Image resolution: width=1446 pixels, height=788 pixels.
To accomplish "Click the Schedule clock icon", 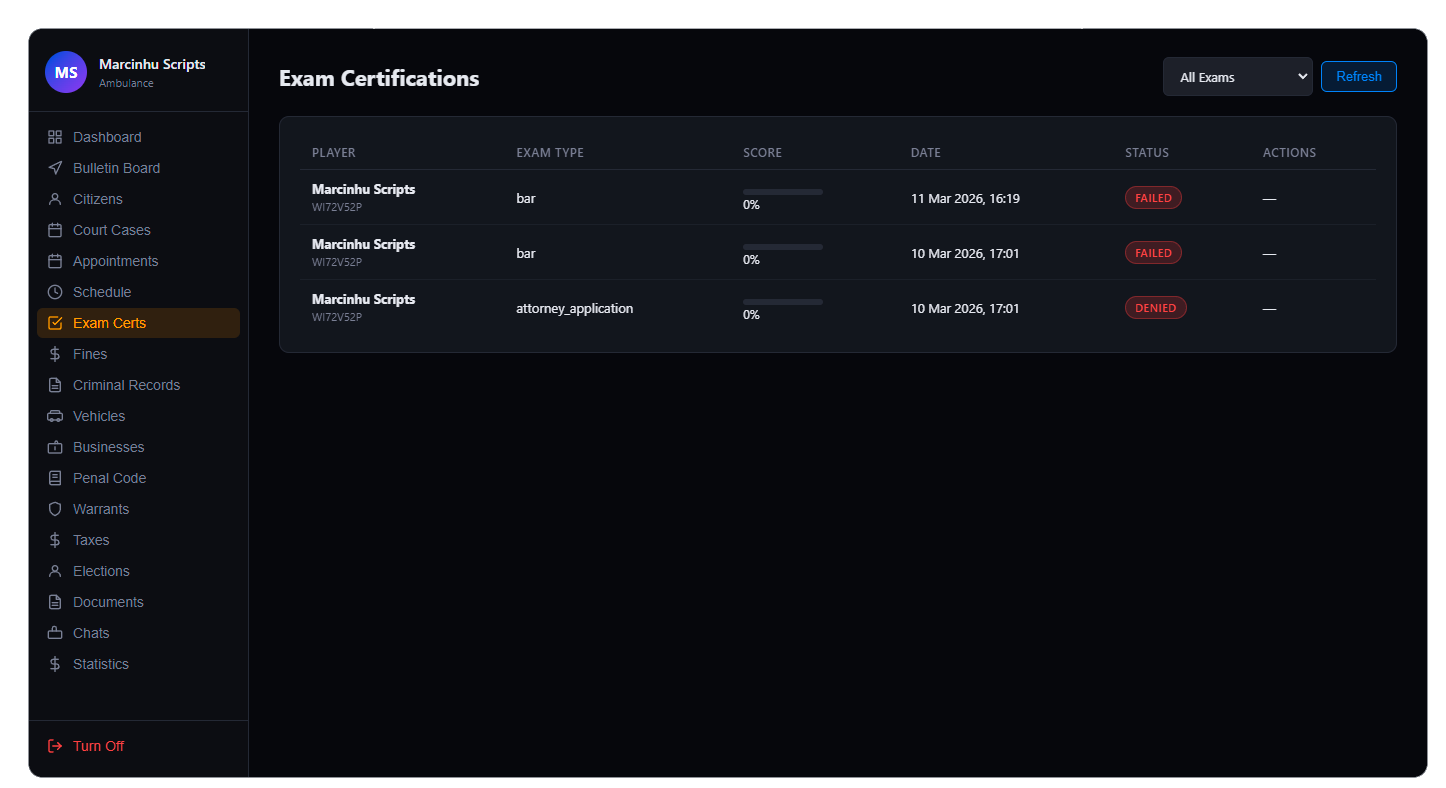I will 55,292.
